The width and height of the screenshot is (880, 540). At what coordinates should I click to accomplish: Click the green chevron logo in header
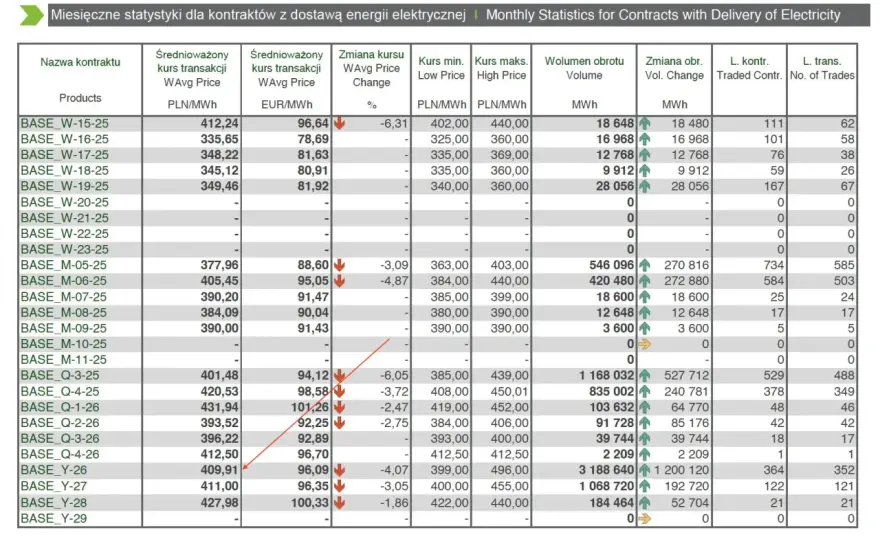pos(31,15)
